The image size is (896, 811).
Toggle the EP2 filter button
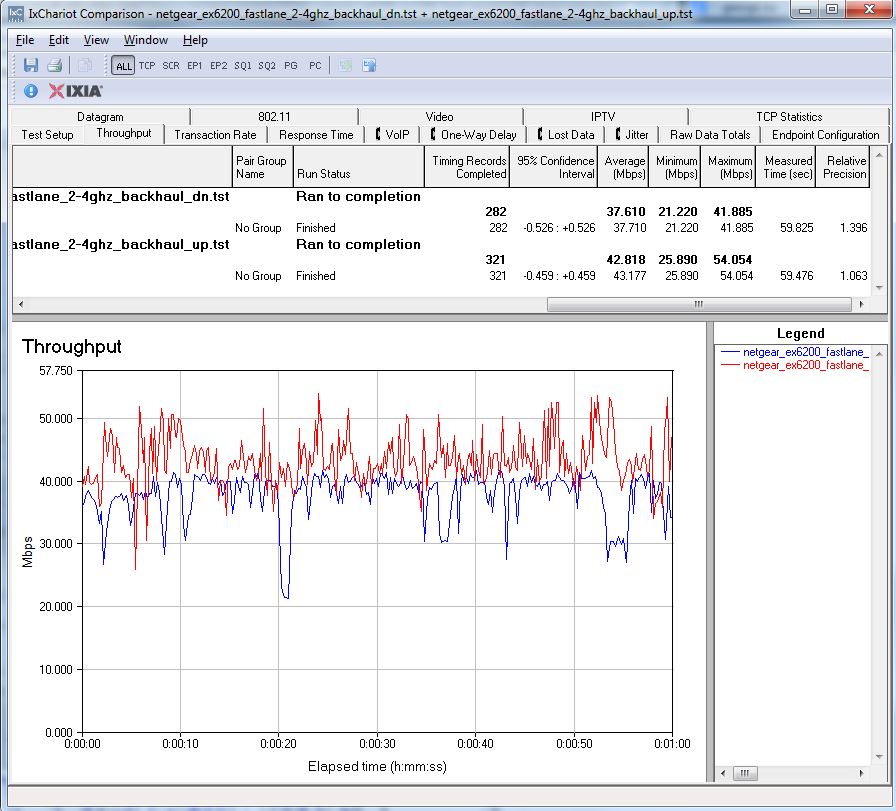pyautogui.click(x=218, y=66)
